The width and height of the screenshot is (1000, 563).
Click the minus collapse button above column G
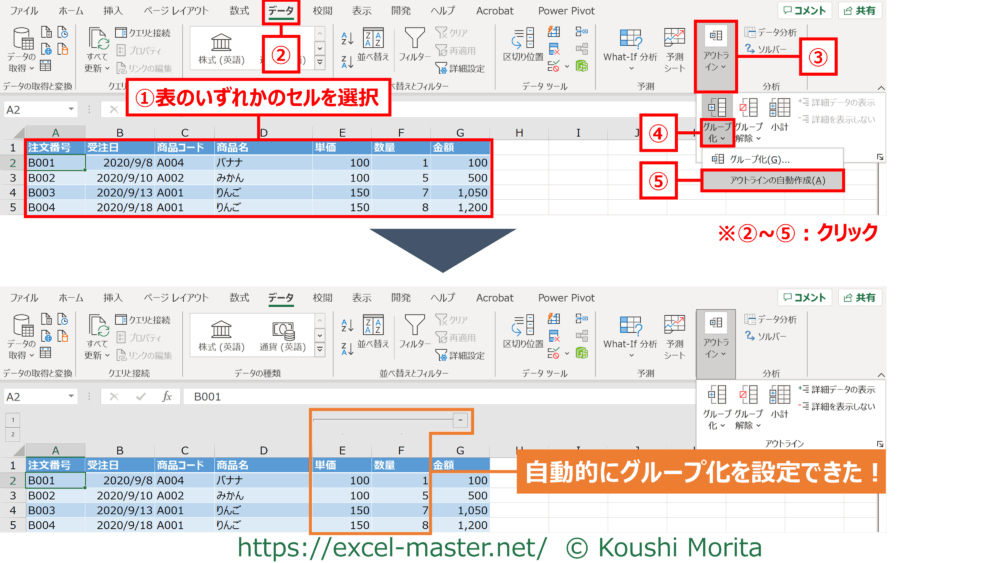pos(458,421)
